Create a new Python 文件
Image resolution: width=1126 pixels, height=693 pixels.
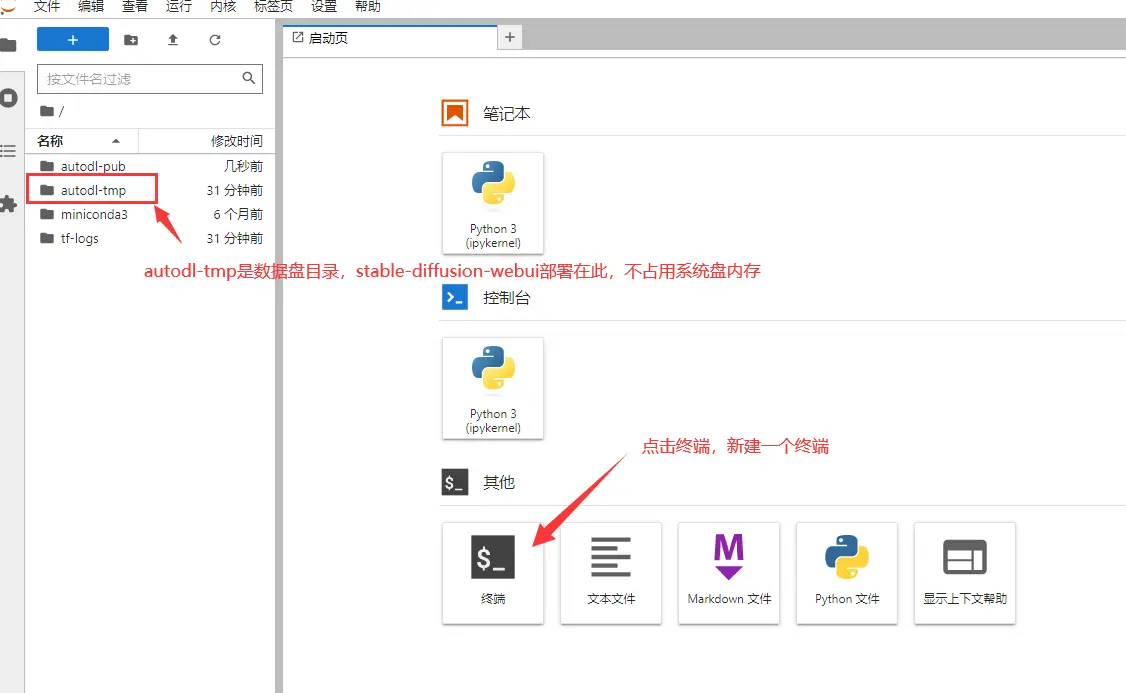coord(846,573)
